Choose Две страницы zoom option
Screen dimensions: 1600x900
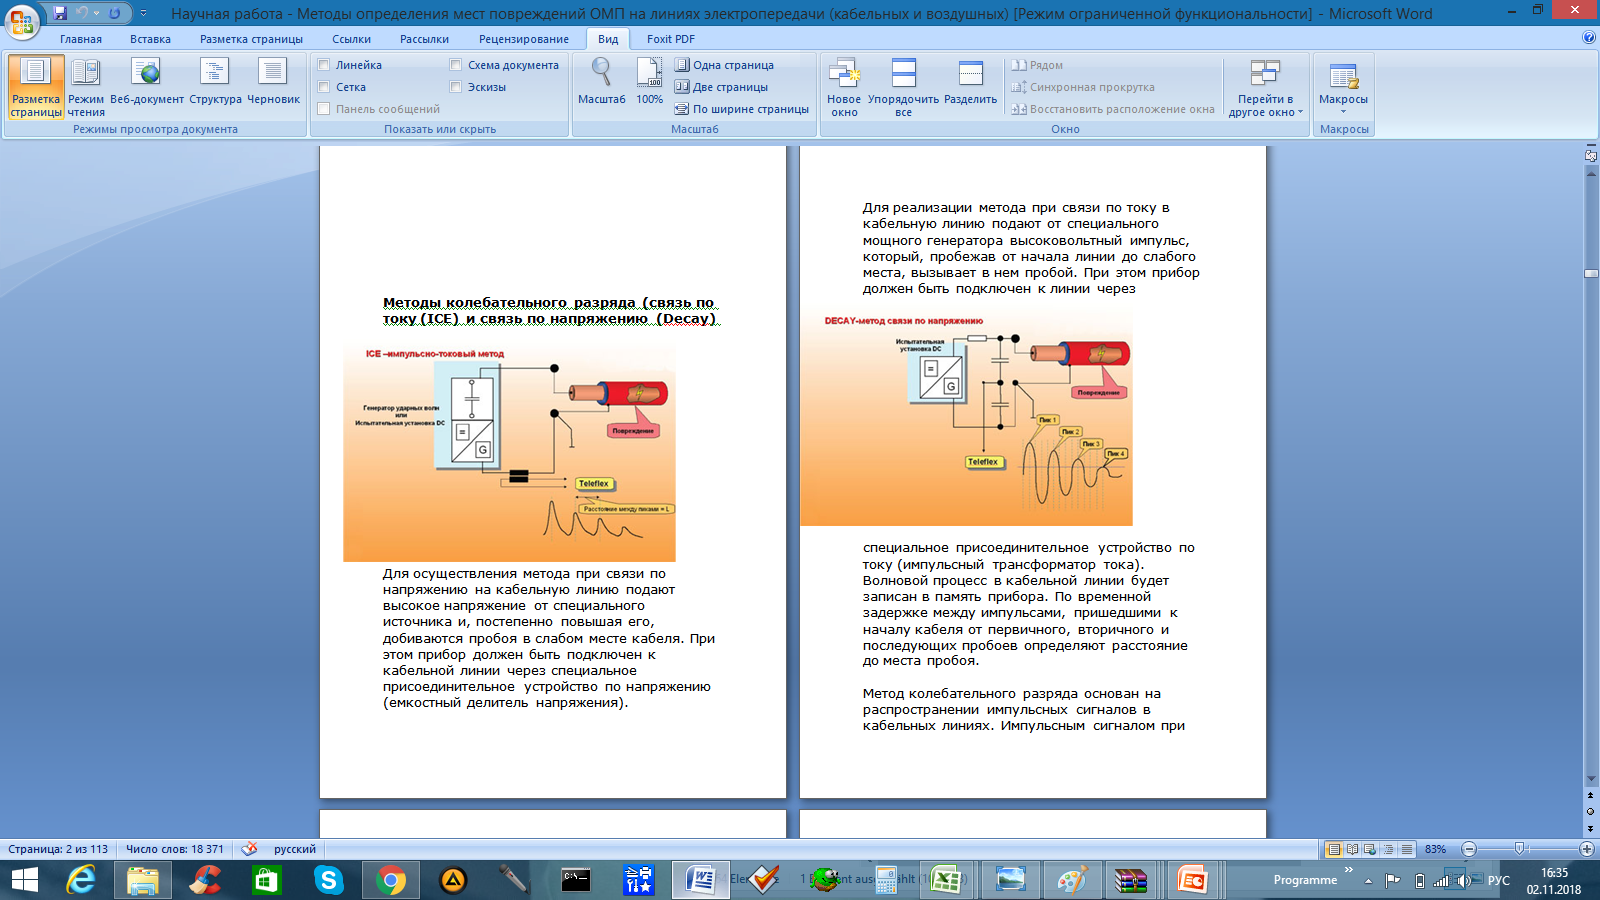click(721, 87)
